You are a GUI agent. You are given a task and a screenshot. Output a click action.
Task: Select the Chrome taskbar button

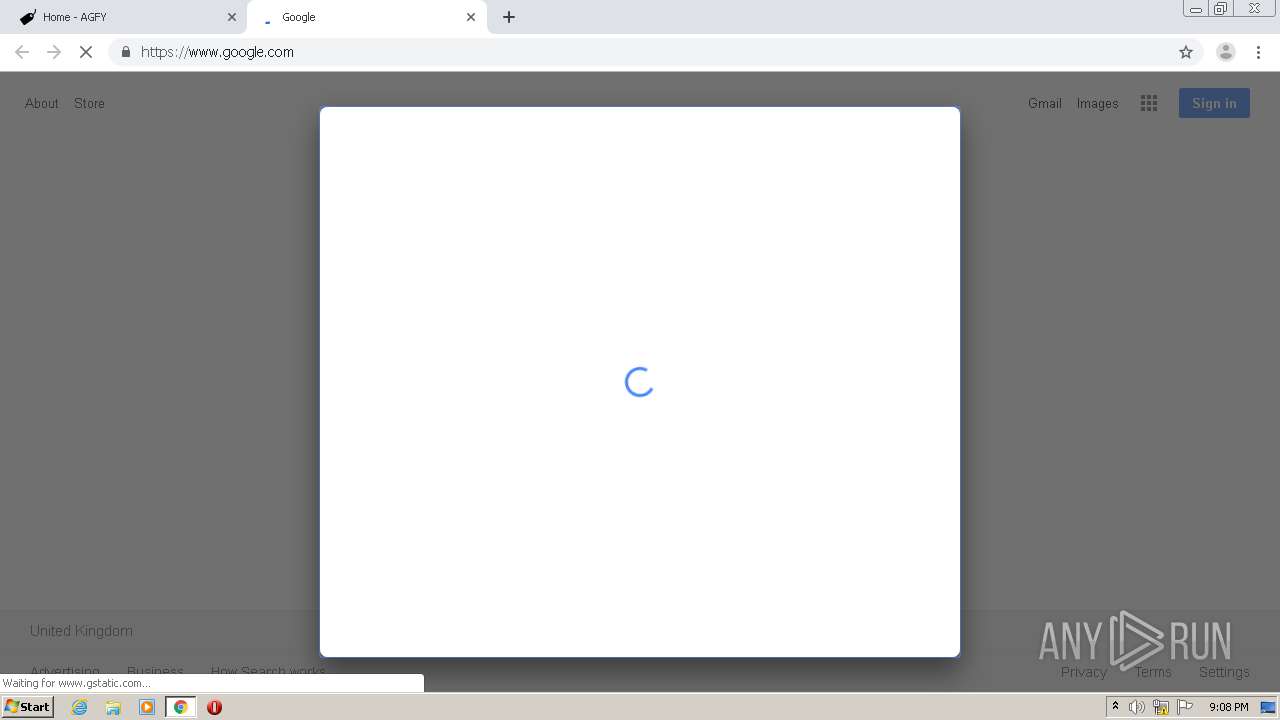(x=180, y=707)
